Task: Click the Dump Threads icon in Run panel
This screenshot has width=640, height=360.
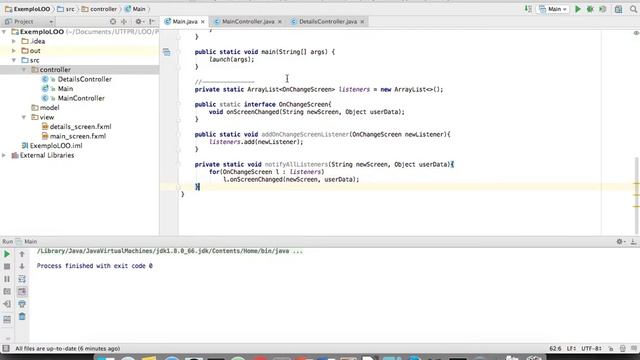Action: pos(7,292)
